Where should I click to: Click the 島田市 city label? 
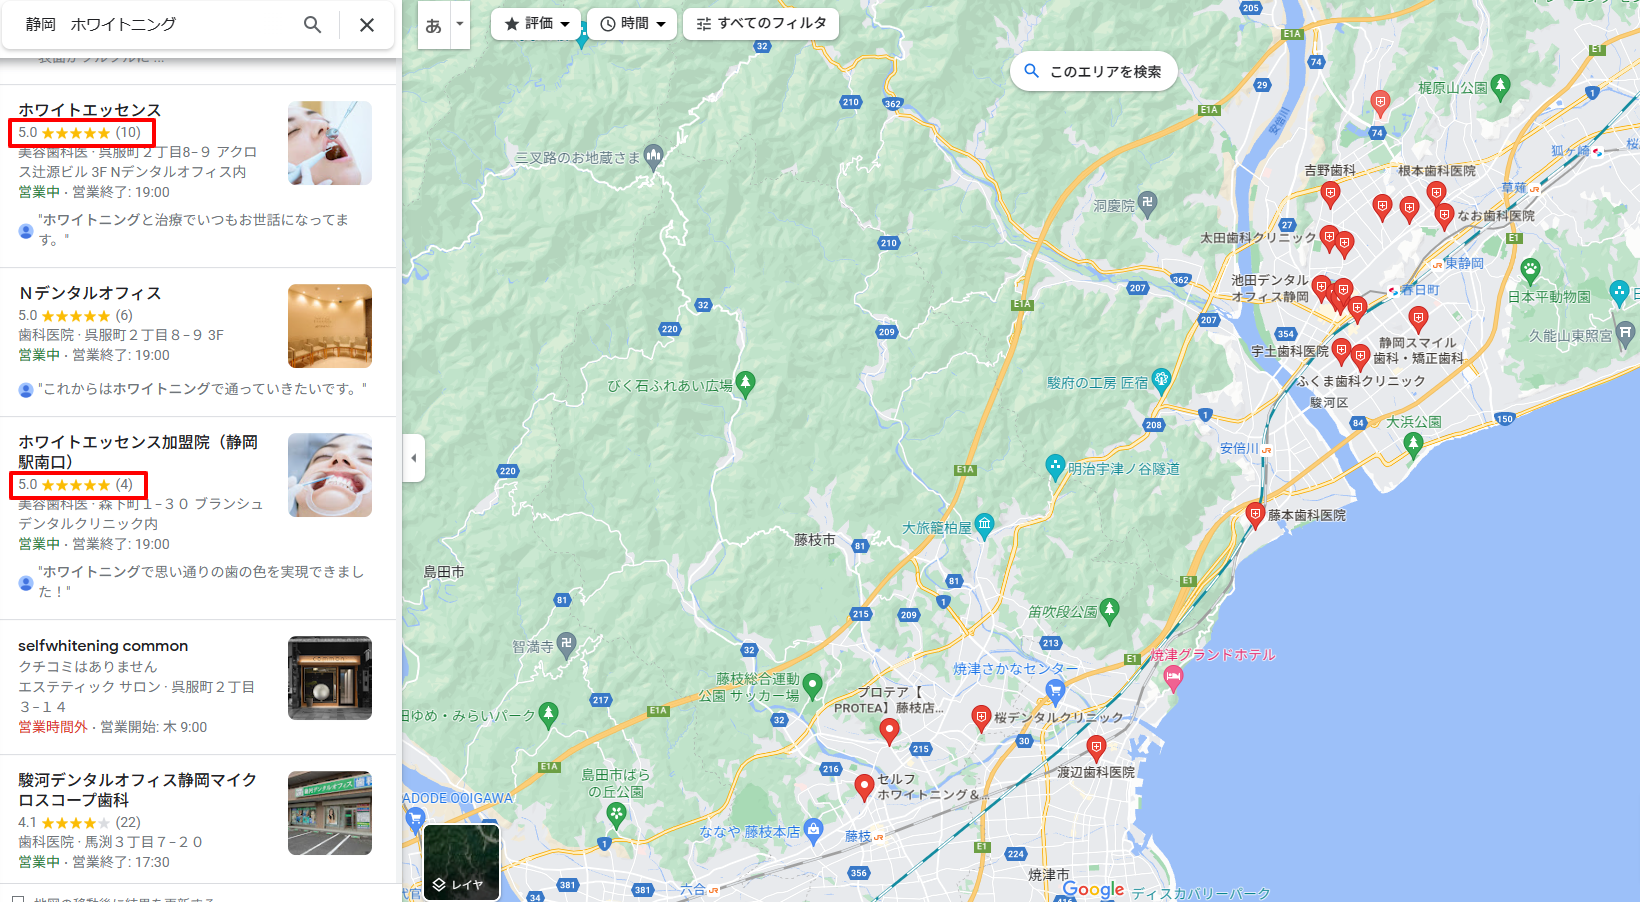tap(443, 572)
